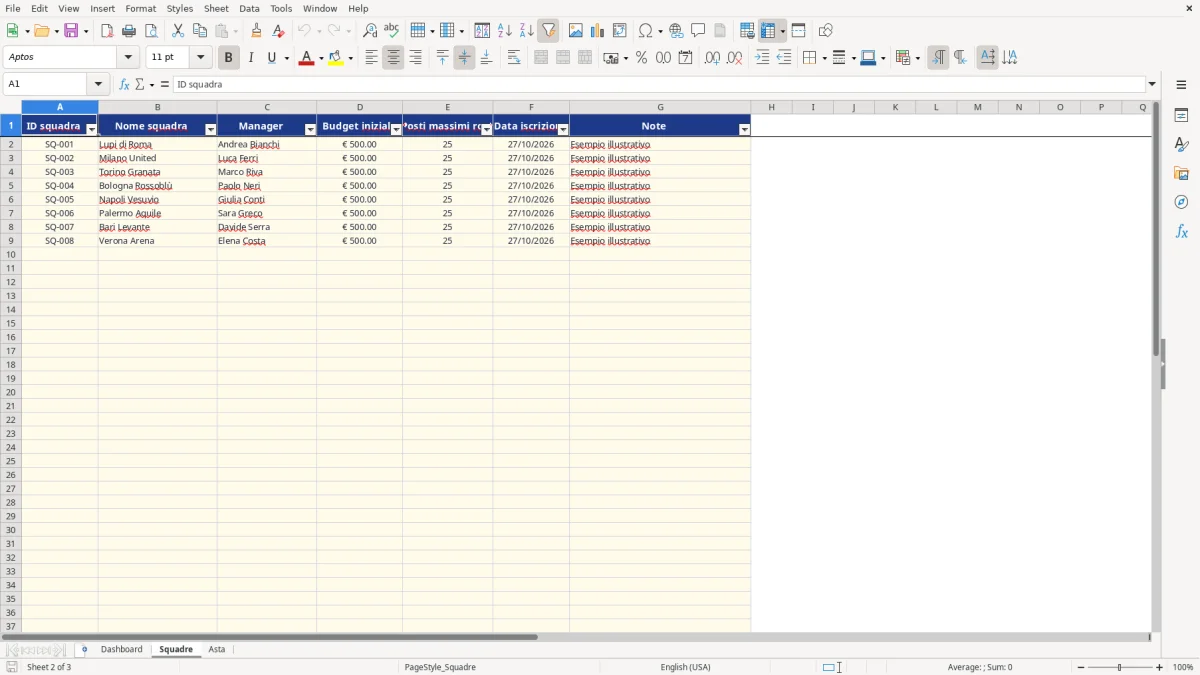Open the Font Name dropdown arrow
Viewport: 1200px width, 675px height.
[x=128, y=58]
